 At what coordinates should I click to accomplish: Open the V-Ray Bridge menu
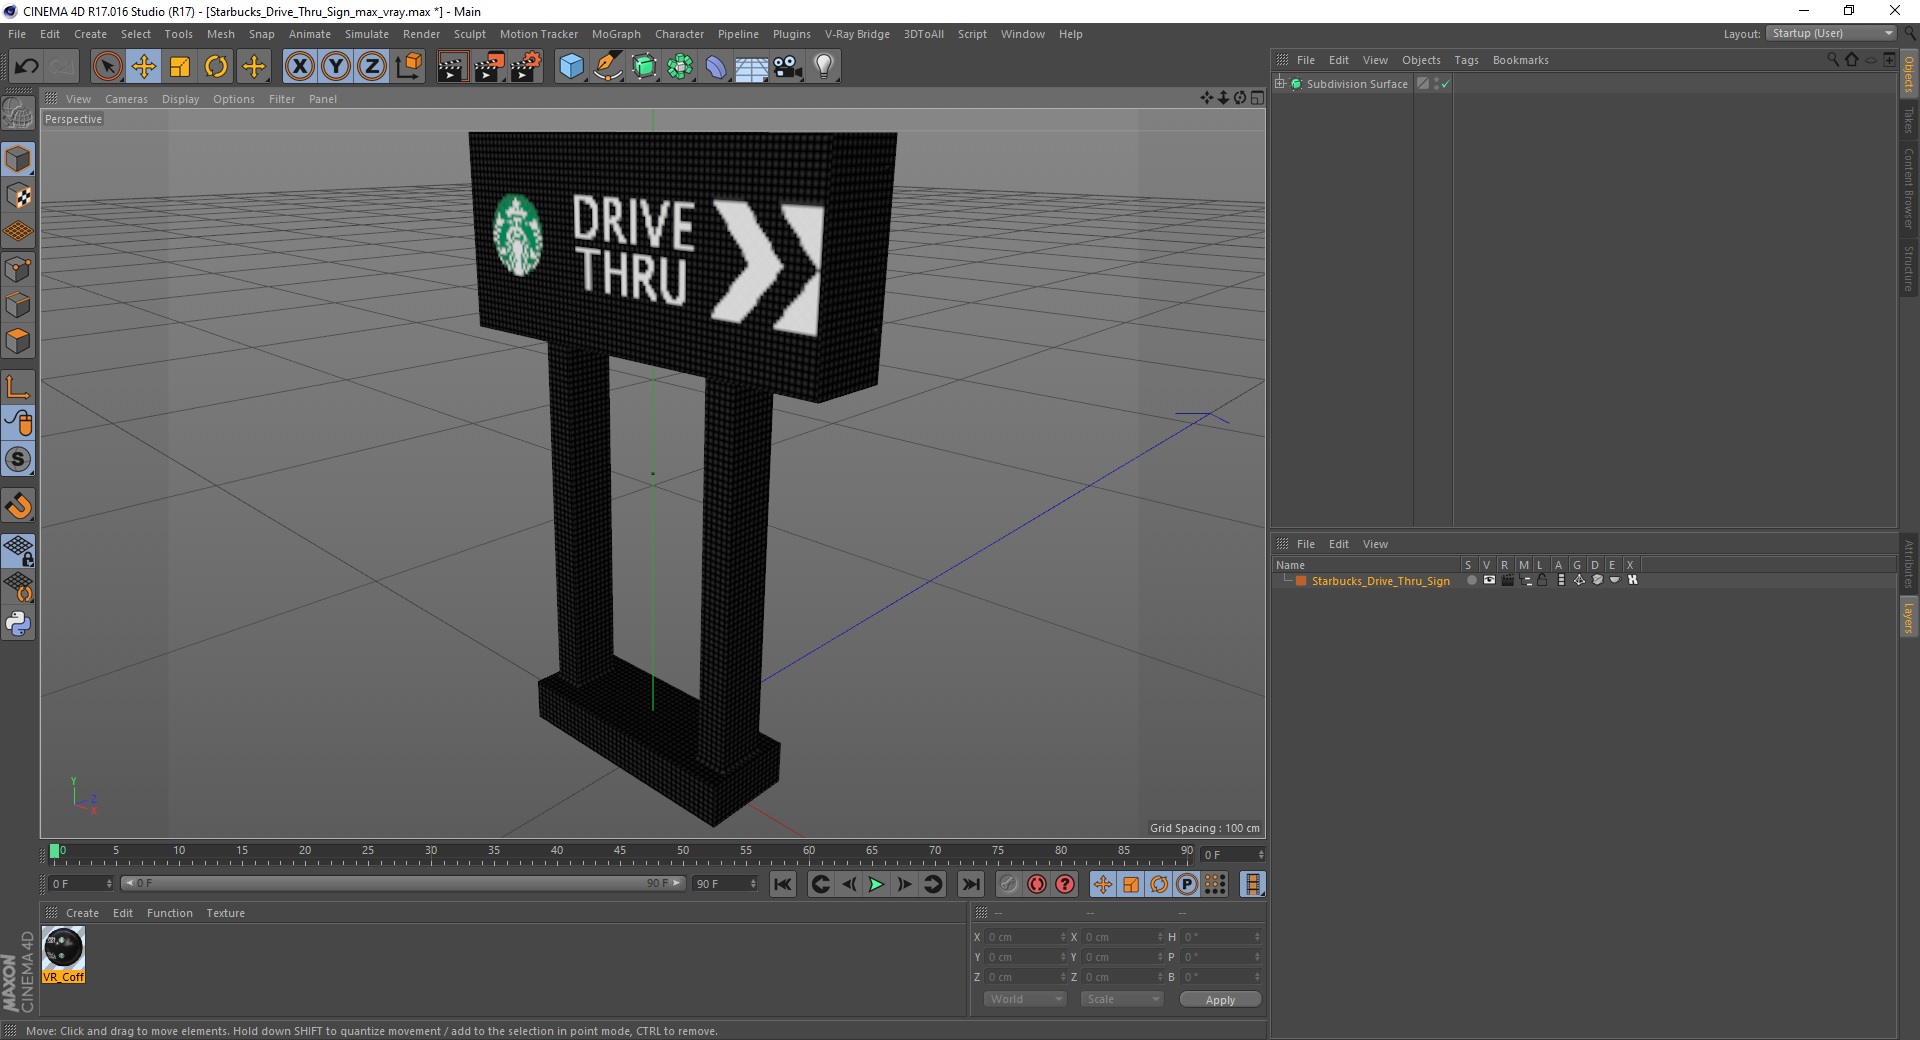click(x=857, y=34)
